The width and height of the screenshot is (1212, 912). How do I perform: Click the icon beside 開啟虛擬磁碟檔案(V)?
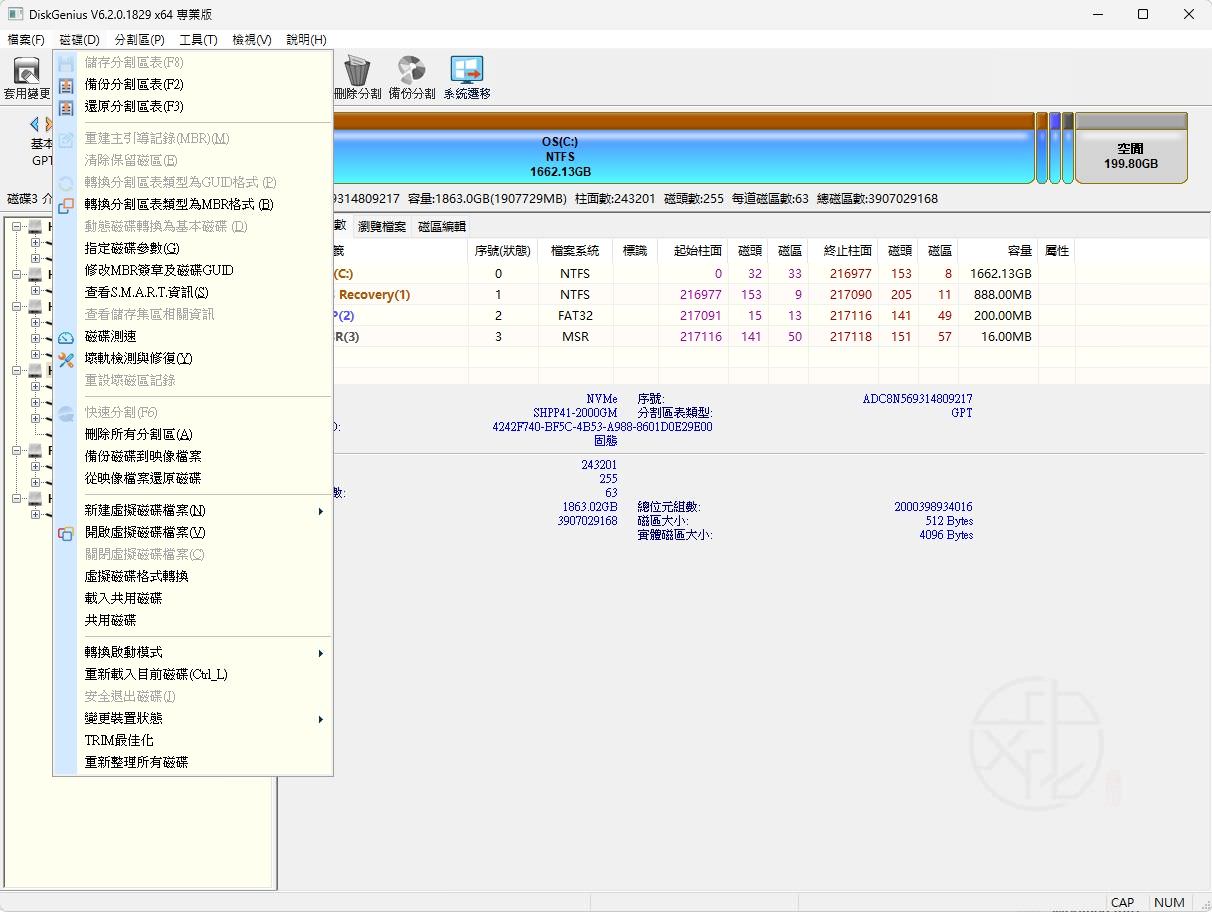click(x=66, y=533)
